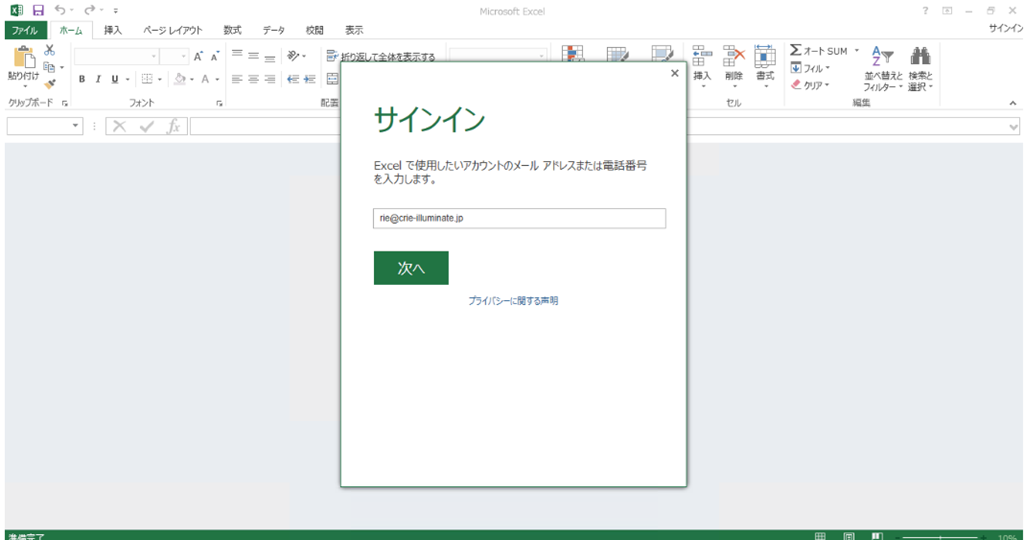Click the Insert cells icon (挿入)
This screenshot has height=540, width=1024.
(702, 56)
